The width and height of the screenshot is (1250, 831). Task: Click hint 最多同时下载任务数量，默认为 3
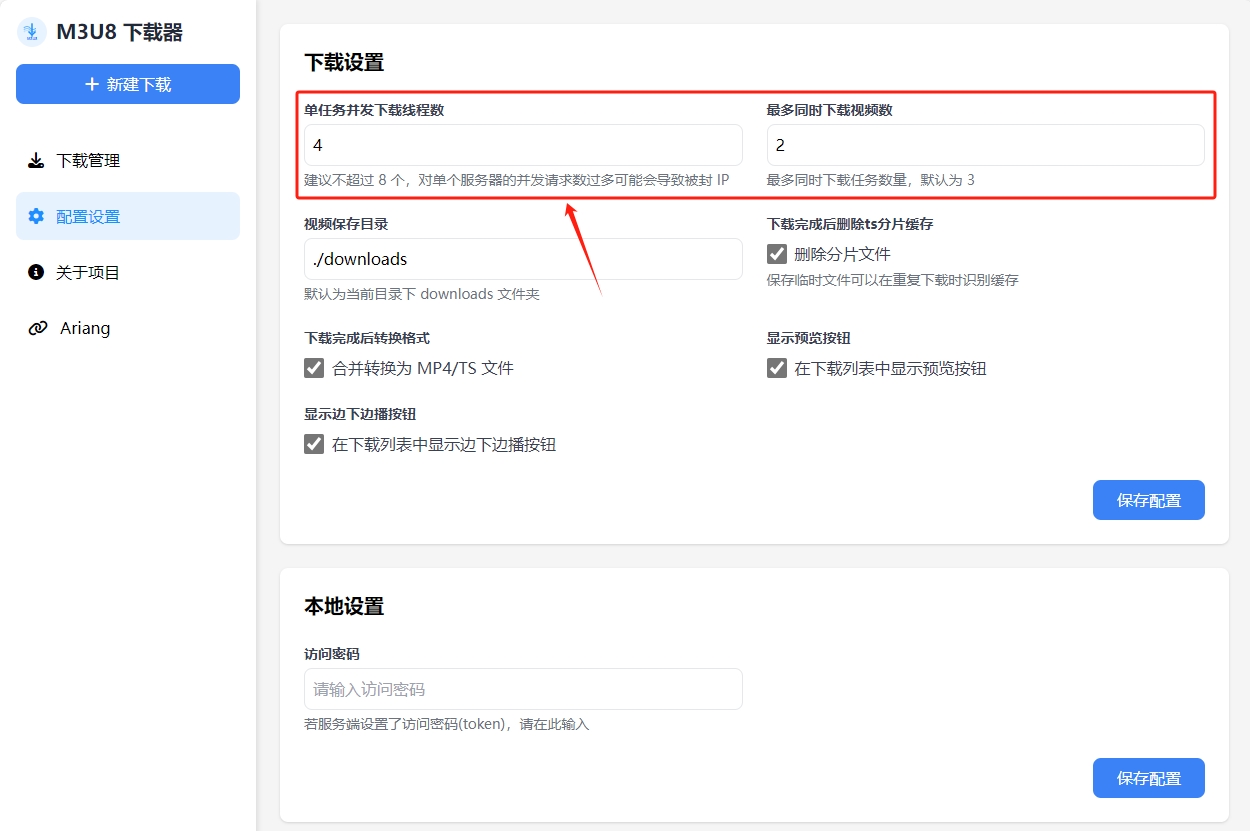871,180
